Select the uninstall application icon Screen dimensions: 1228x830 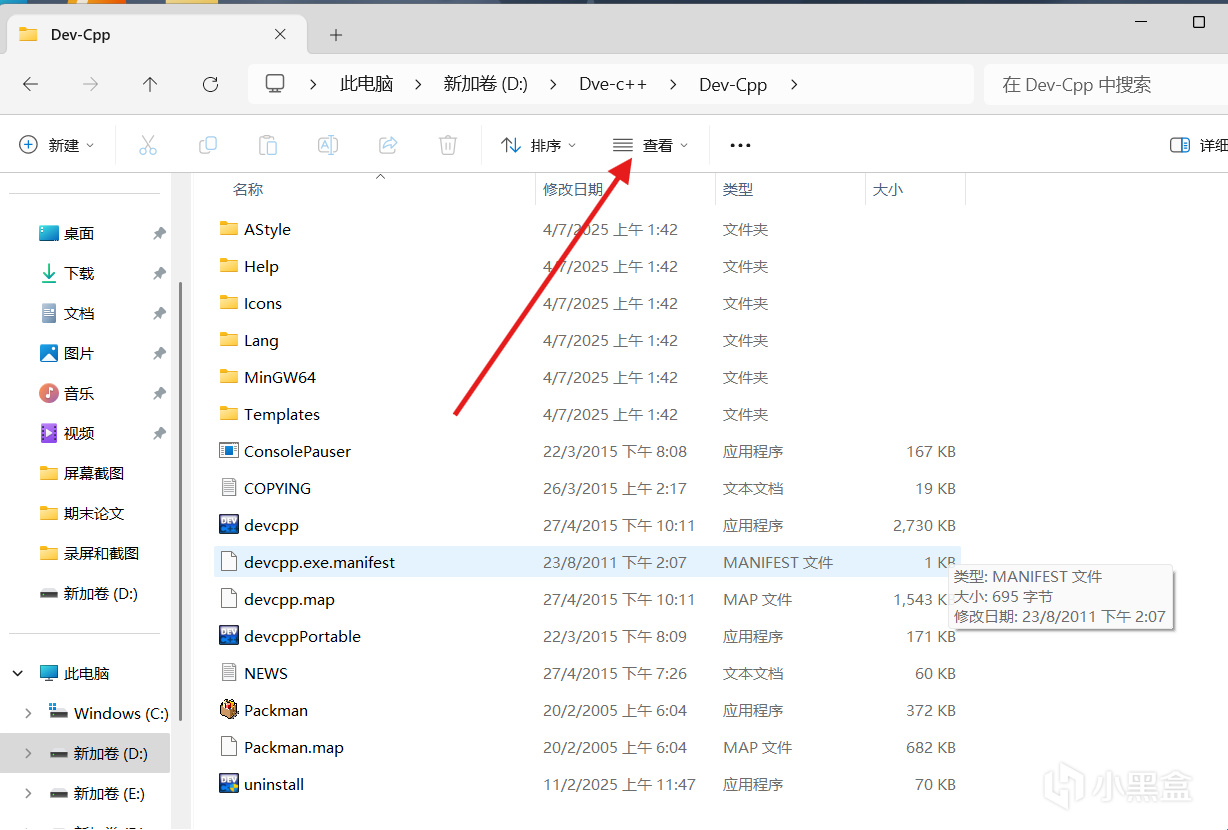pos(229,784)
